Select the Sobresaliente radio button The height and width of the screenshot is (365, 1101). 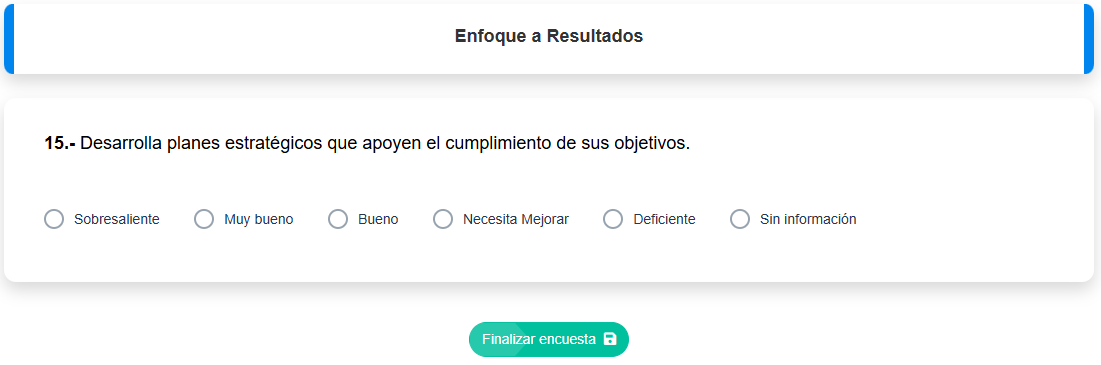point(54,219)
